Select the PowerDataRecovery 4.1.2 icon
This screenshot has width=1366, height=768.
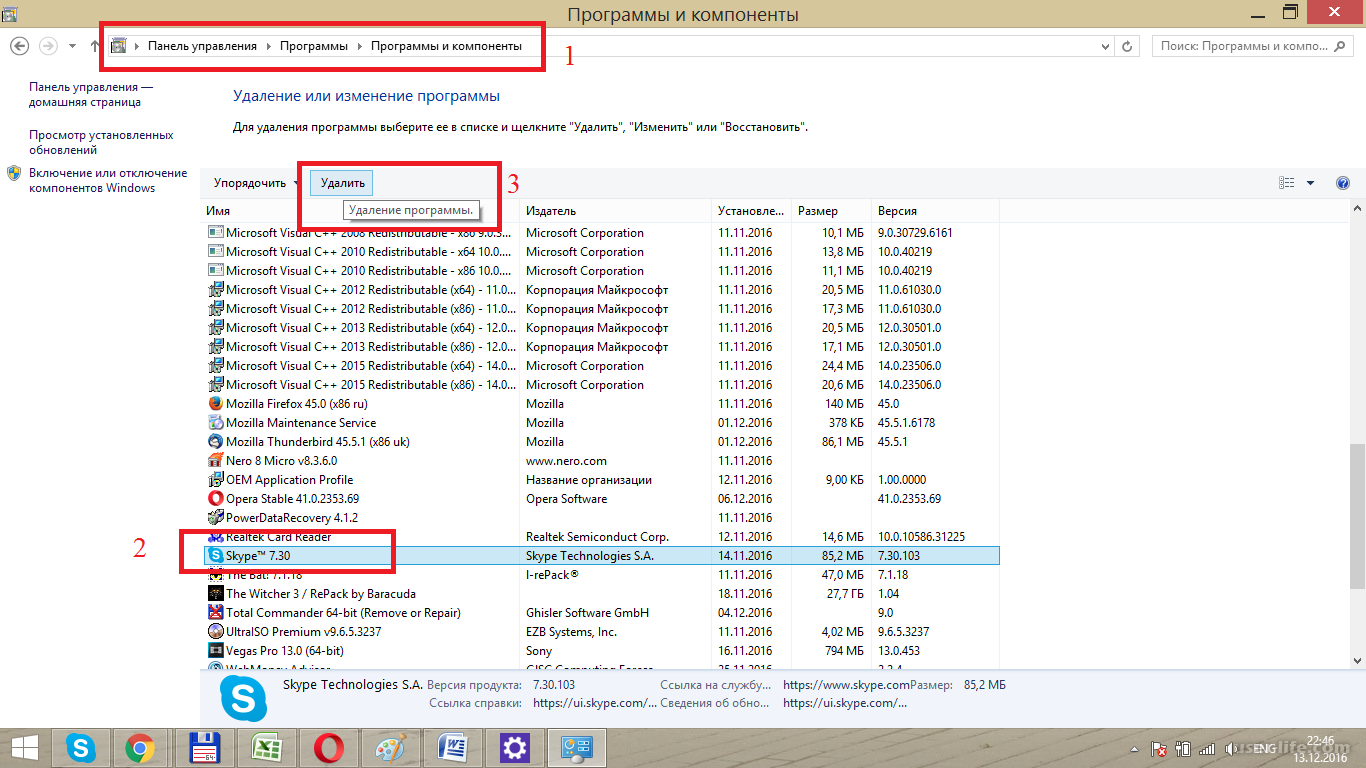215,518
